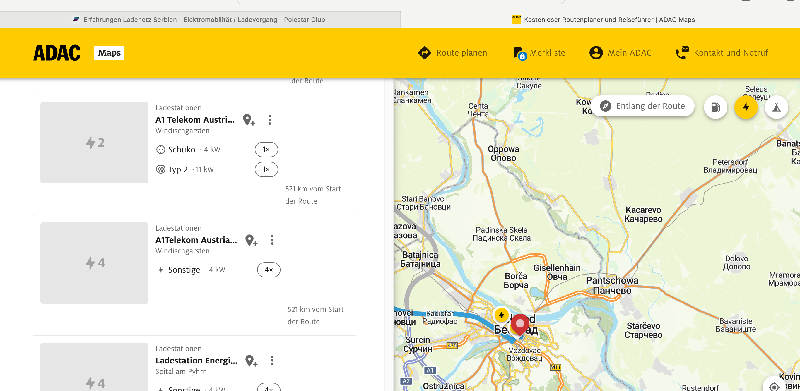Click the yellow charging marker on the map
This screenshot has height=391, width=800.
tap(501, 314)
